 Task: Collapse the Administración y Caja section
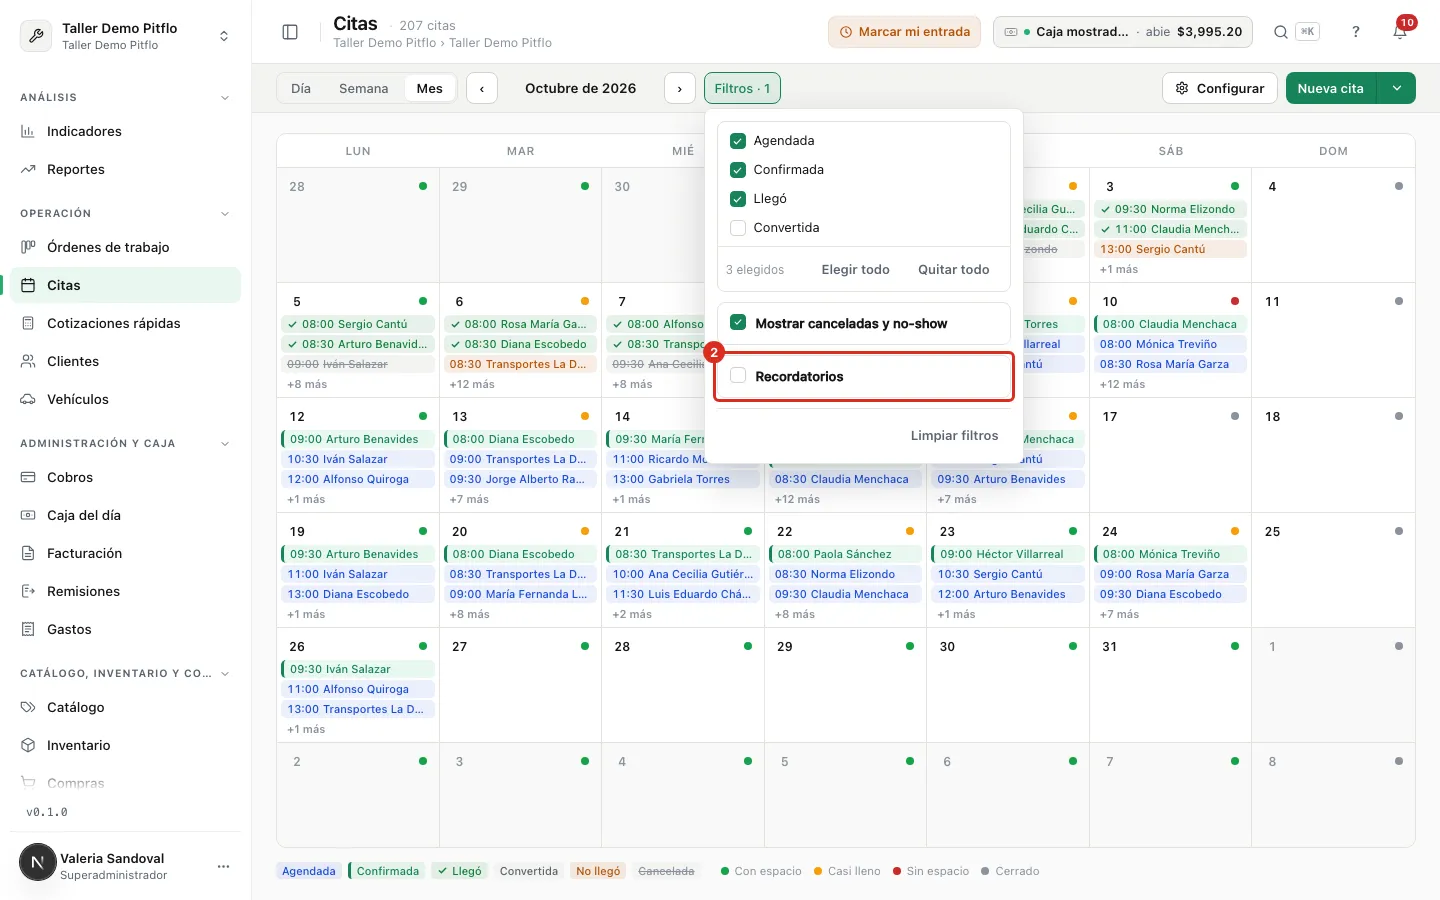[224, 444]
